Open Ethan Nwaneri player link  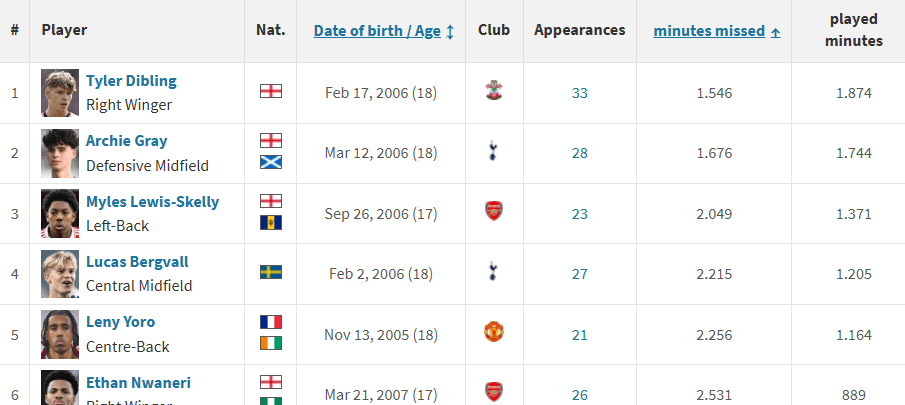138,382
